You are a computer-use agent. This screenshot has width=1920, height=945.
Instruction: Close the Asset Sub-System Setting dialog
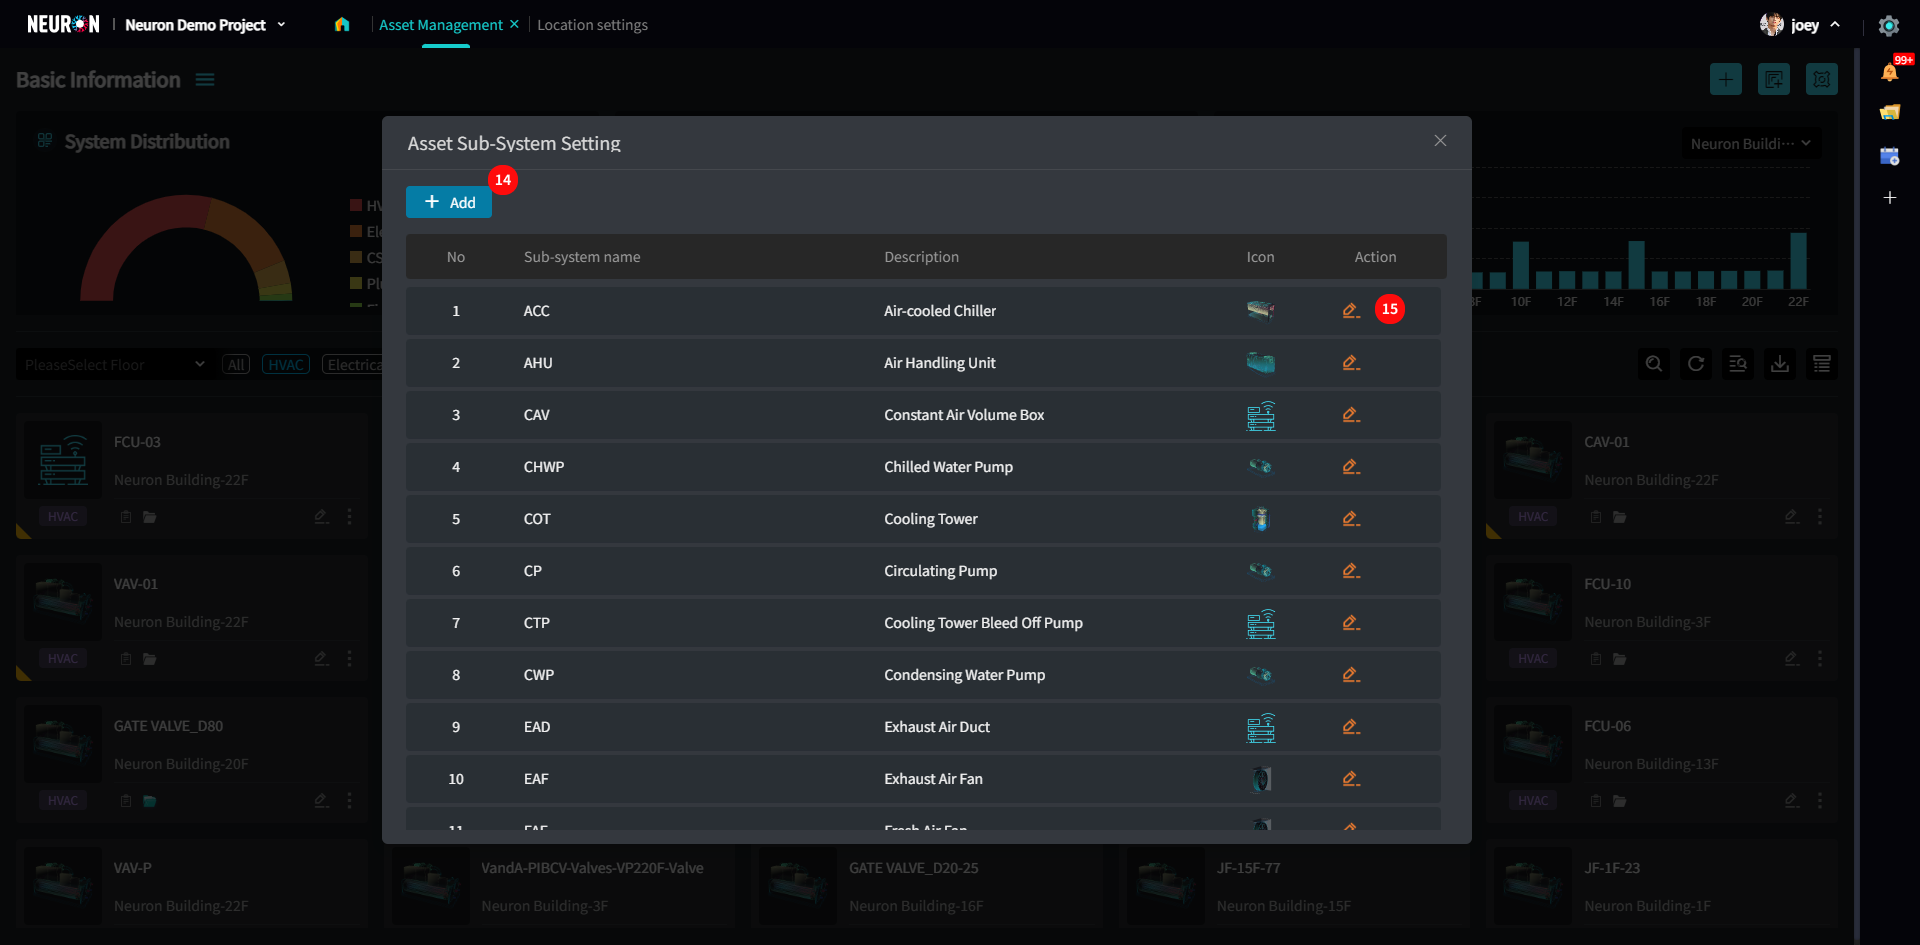click(1440, 141)
